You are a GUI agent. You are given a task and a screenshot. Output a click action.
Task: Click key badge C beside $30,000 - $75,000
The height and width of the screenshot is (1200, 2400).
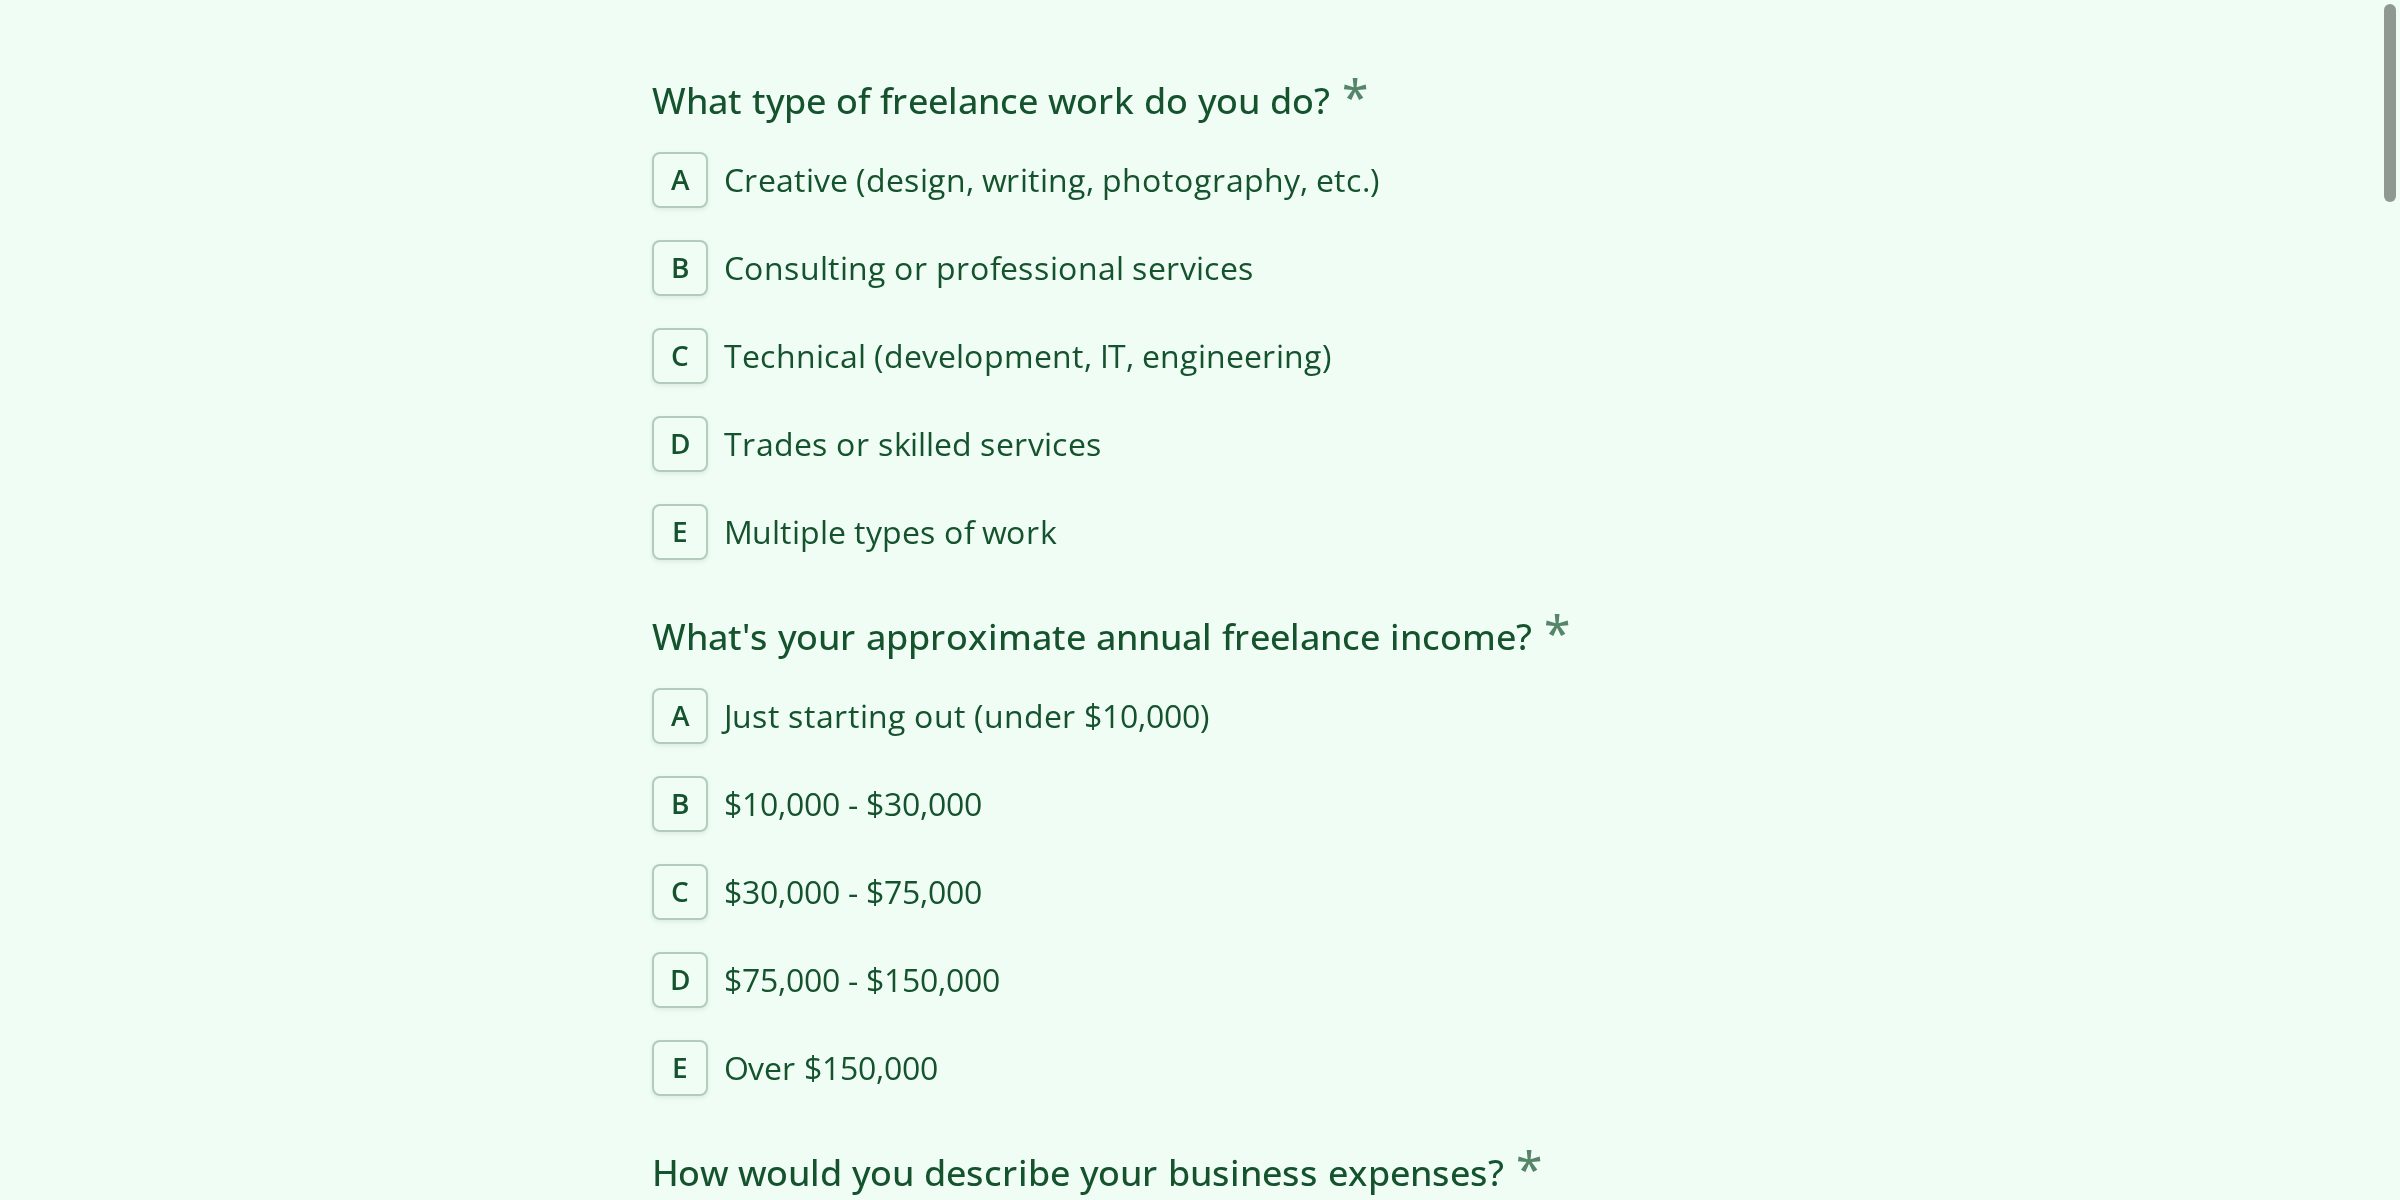coord(680,893)
